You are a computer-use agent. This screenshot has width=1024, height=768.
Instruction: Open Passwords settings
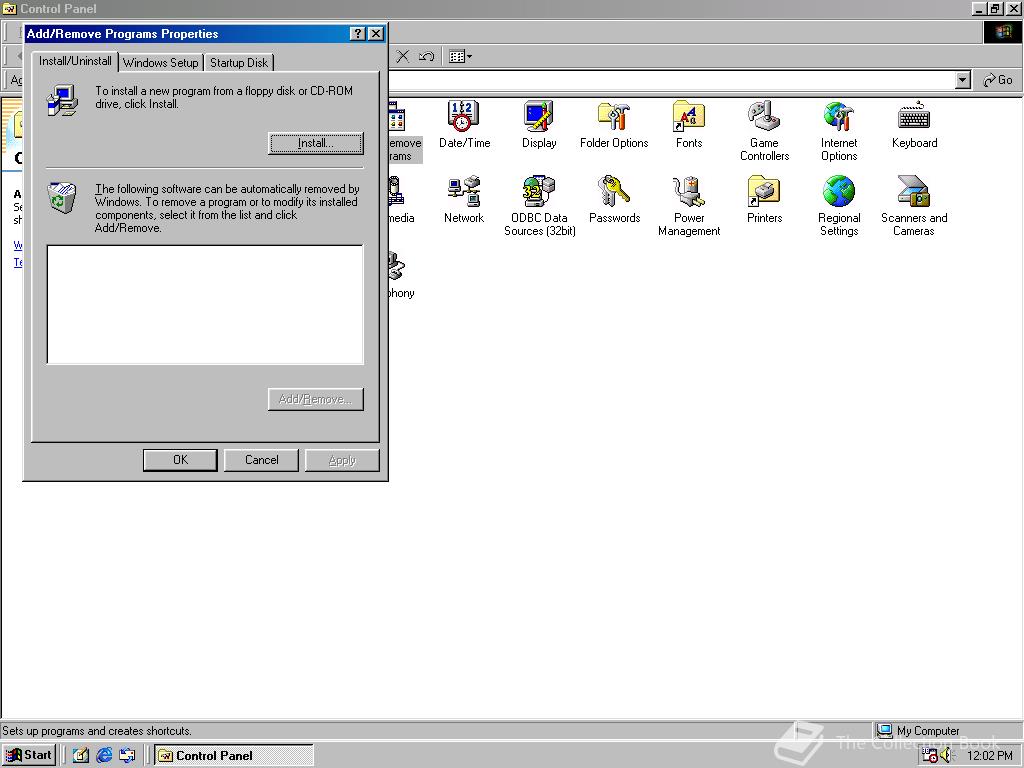[614, 192]
